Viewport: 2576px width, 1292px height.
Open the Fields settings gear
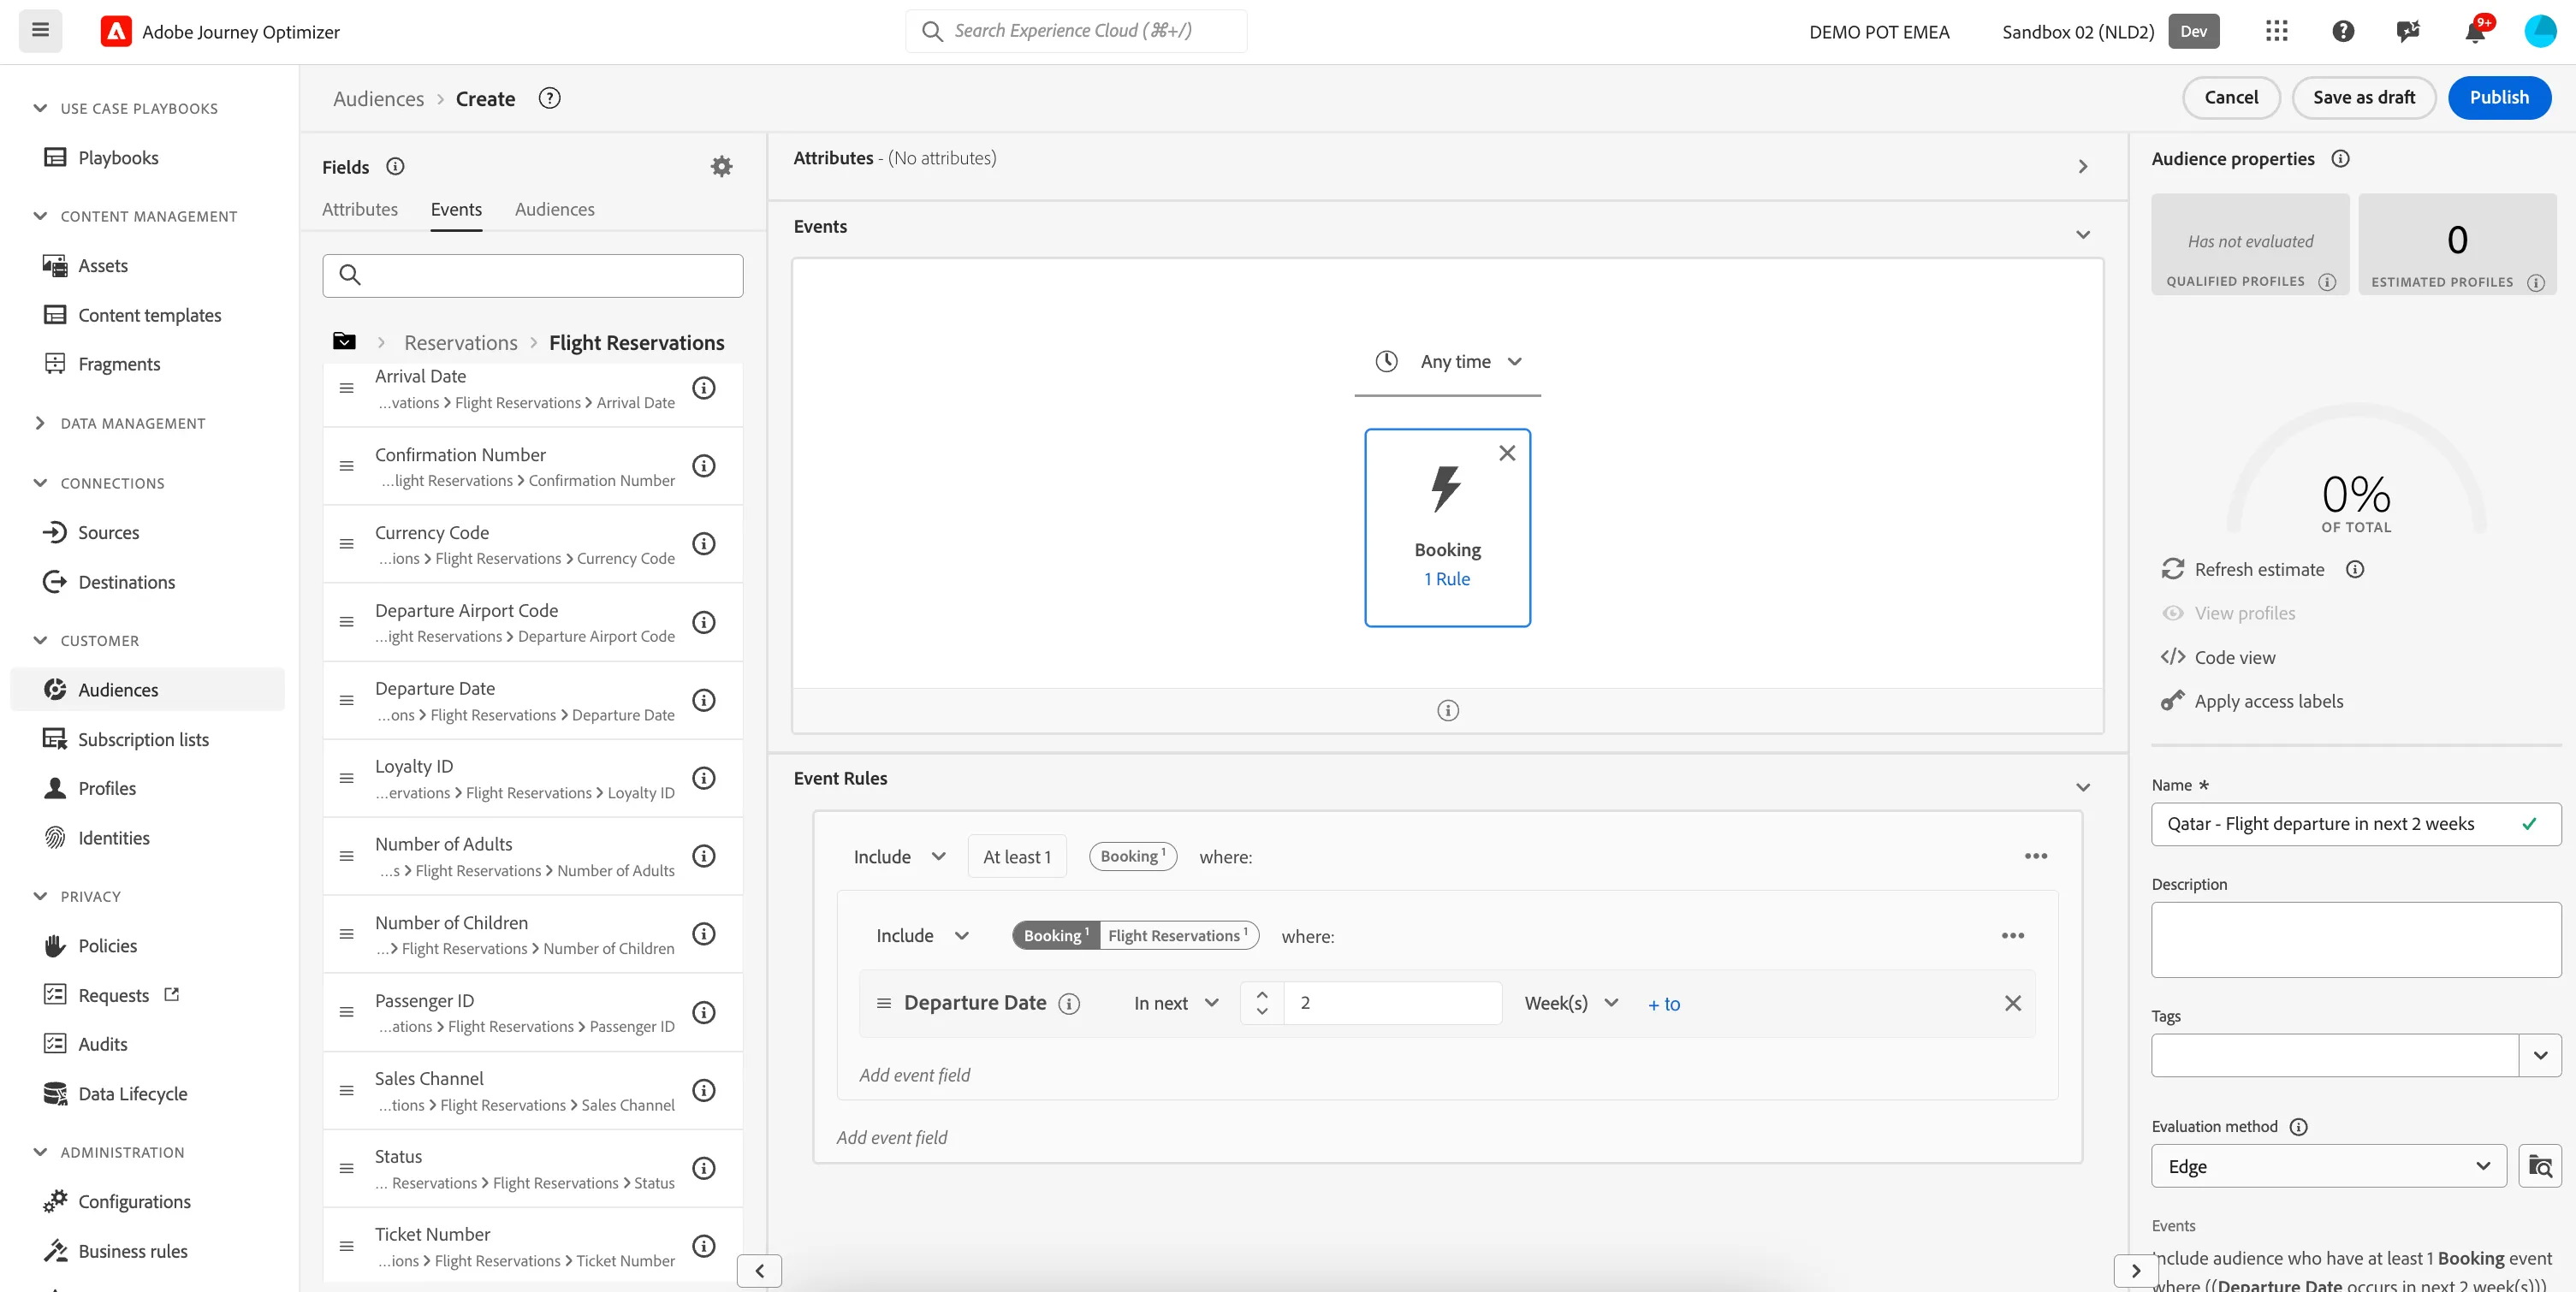[721, 166]
